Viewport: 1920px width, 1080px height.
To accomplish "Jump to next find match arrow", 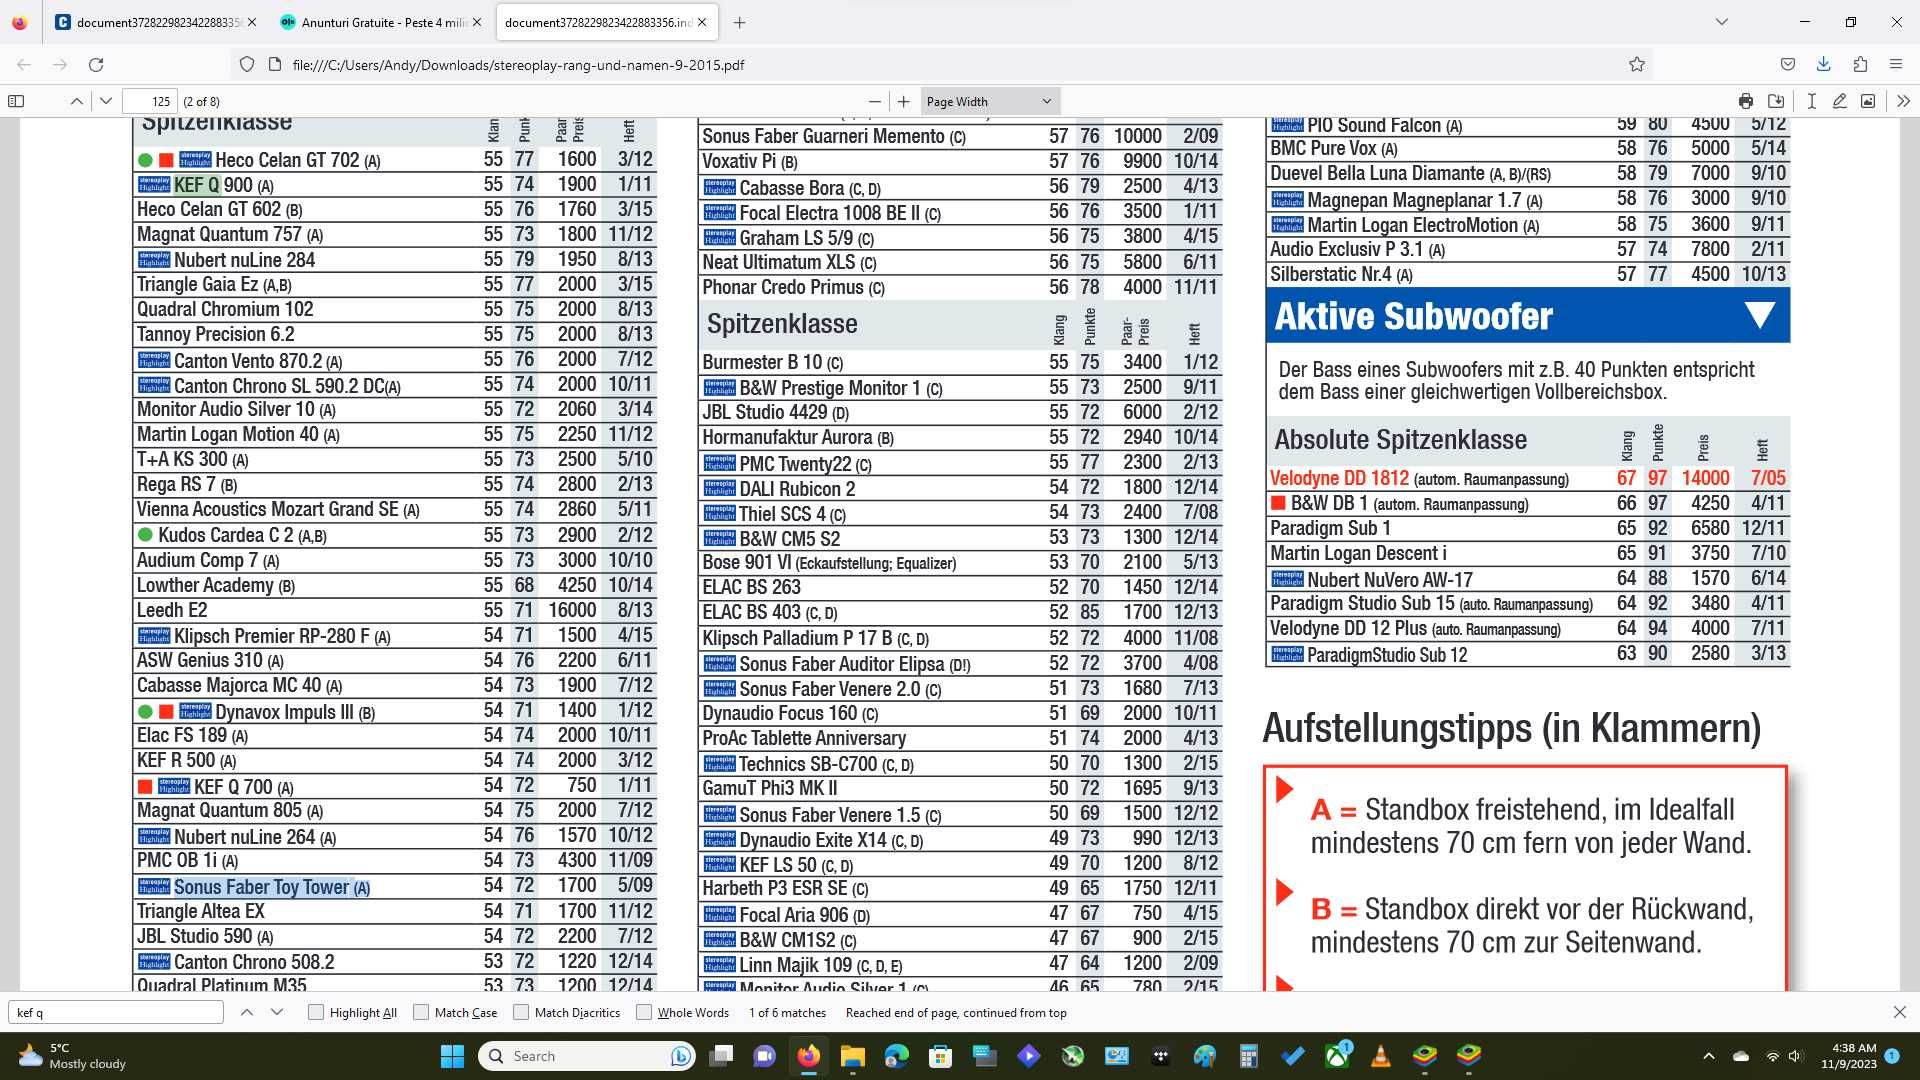I will pyautogui.click(x=277, y=1012).
